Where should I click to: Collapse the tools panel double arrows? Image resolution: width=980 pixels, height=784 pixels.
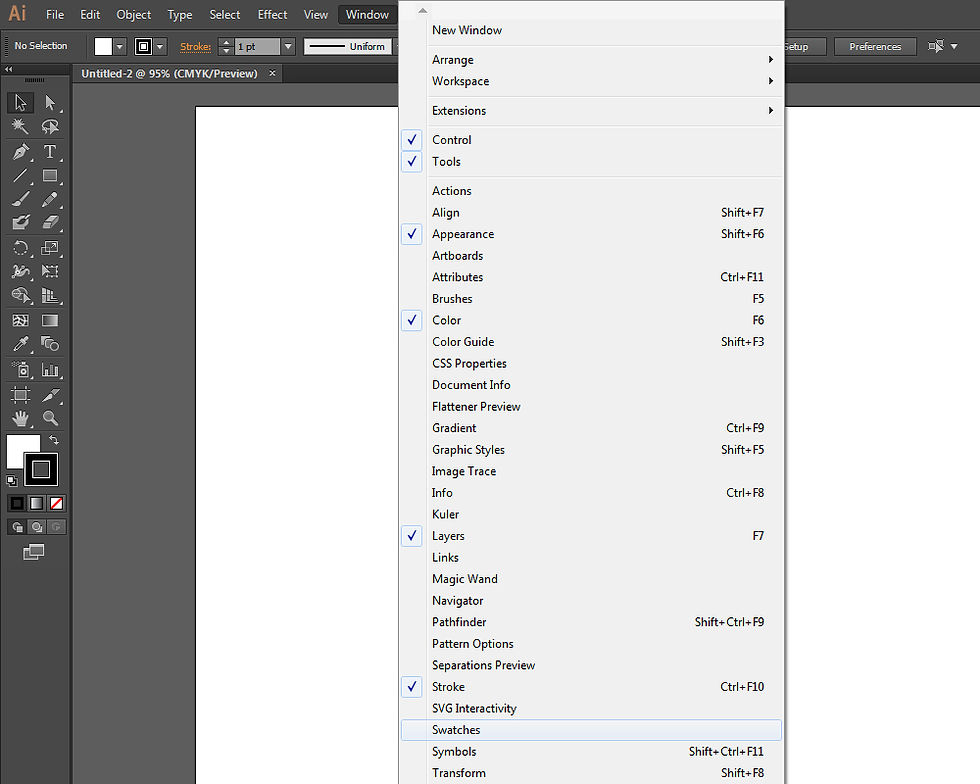point(9,69)
